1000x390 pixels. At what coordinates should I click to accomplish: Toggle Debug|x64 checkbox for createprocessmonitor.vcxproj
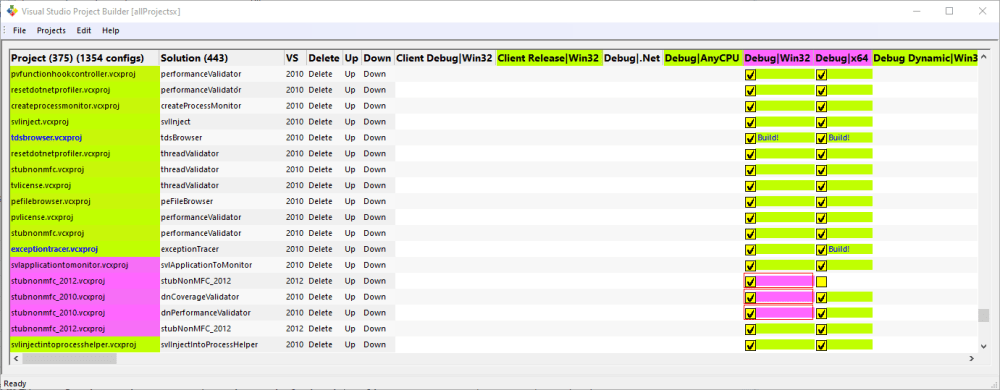click(x=821, y=106)
